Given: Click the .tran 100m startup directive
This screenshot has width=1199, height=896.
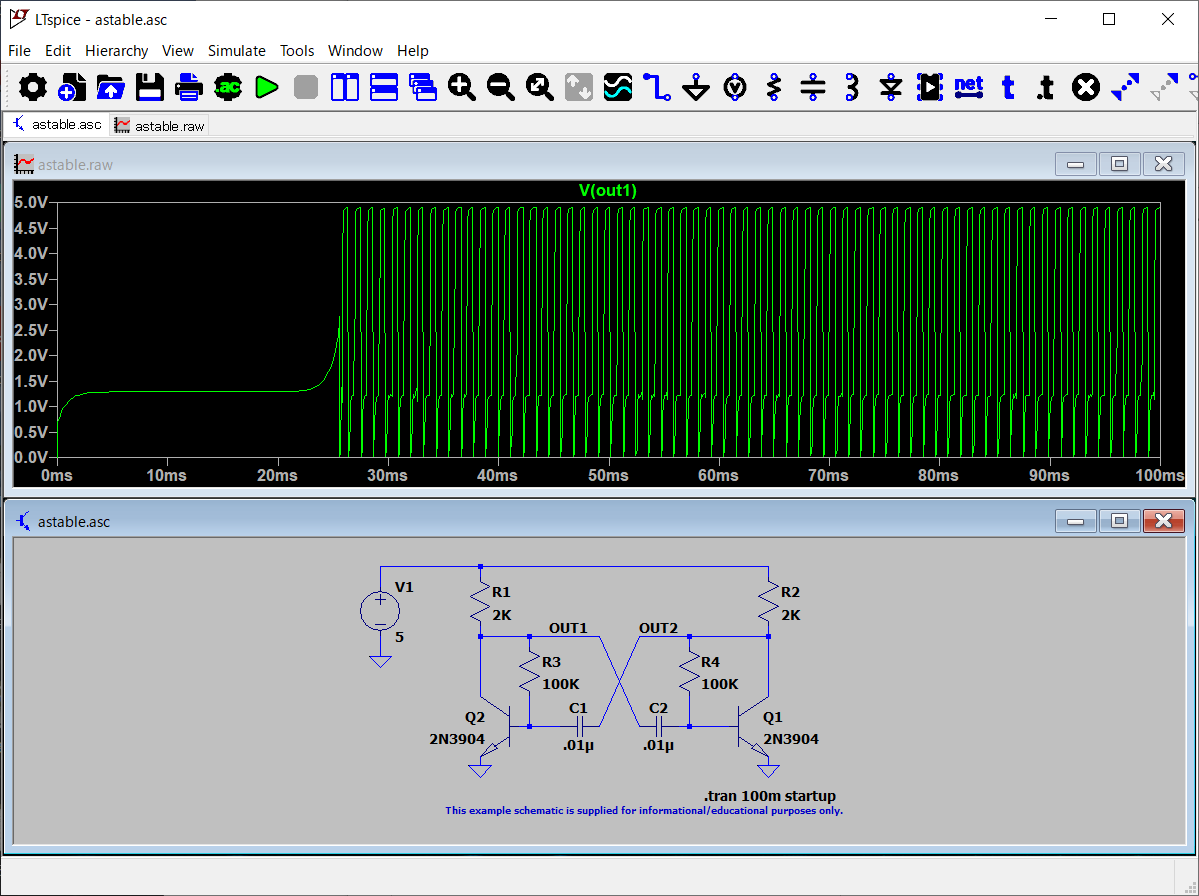Looking at the screenshot, I should point(769,796).
